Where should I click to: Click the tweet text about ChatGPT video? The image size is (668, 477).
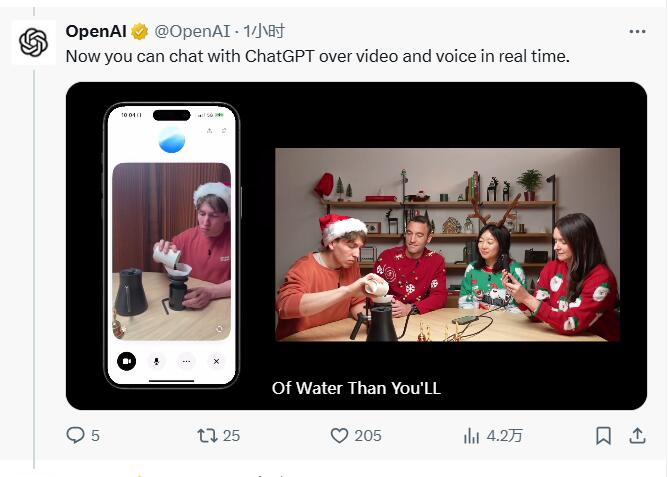tap(317, 56)
